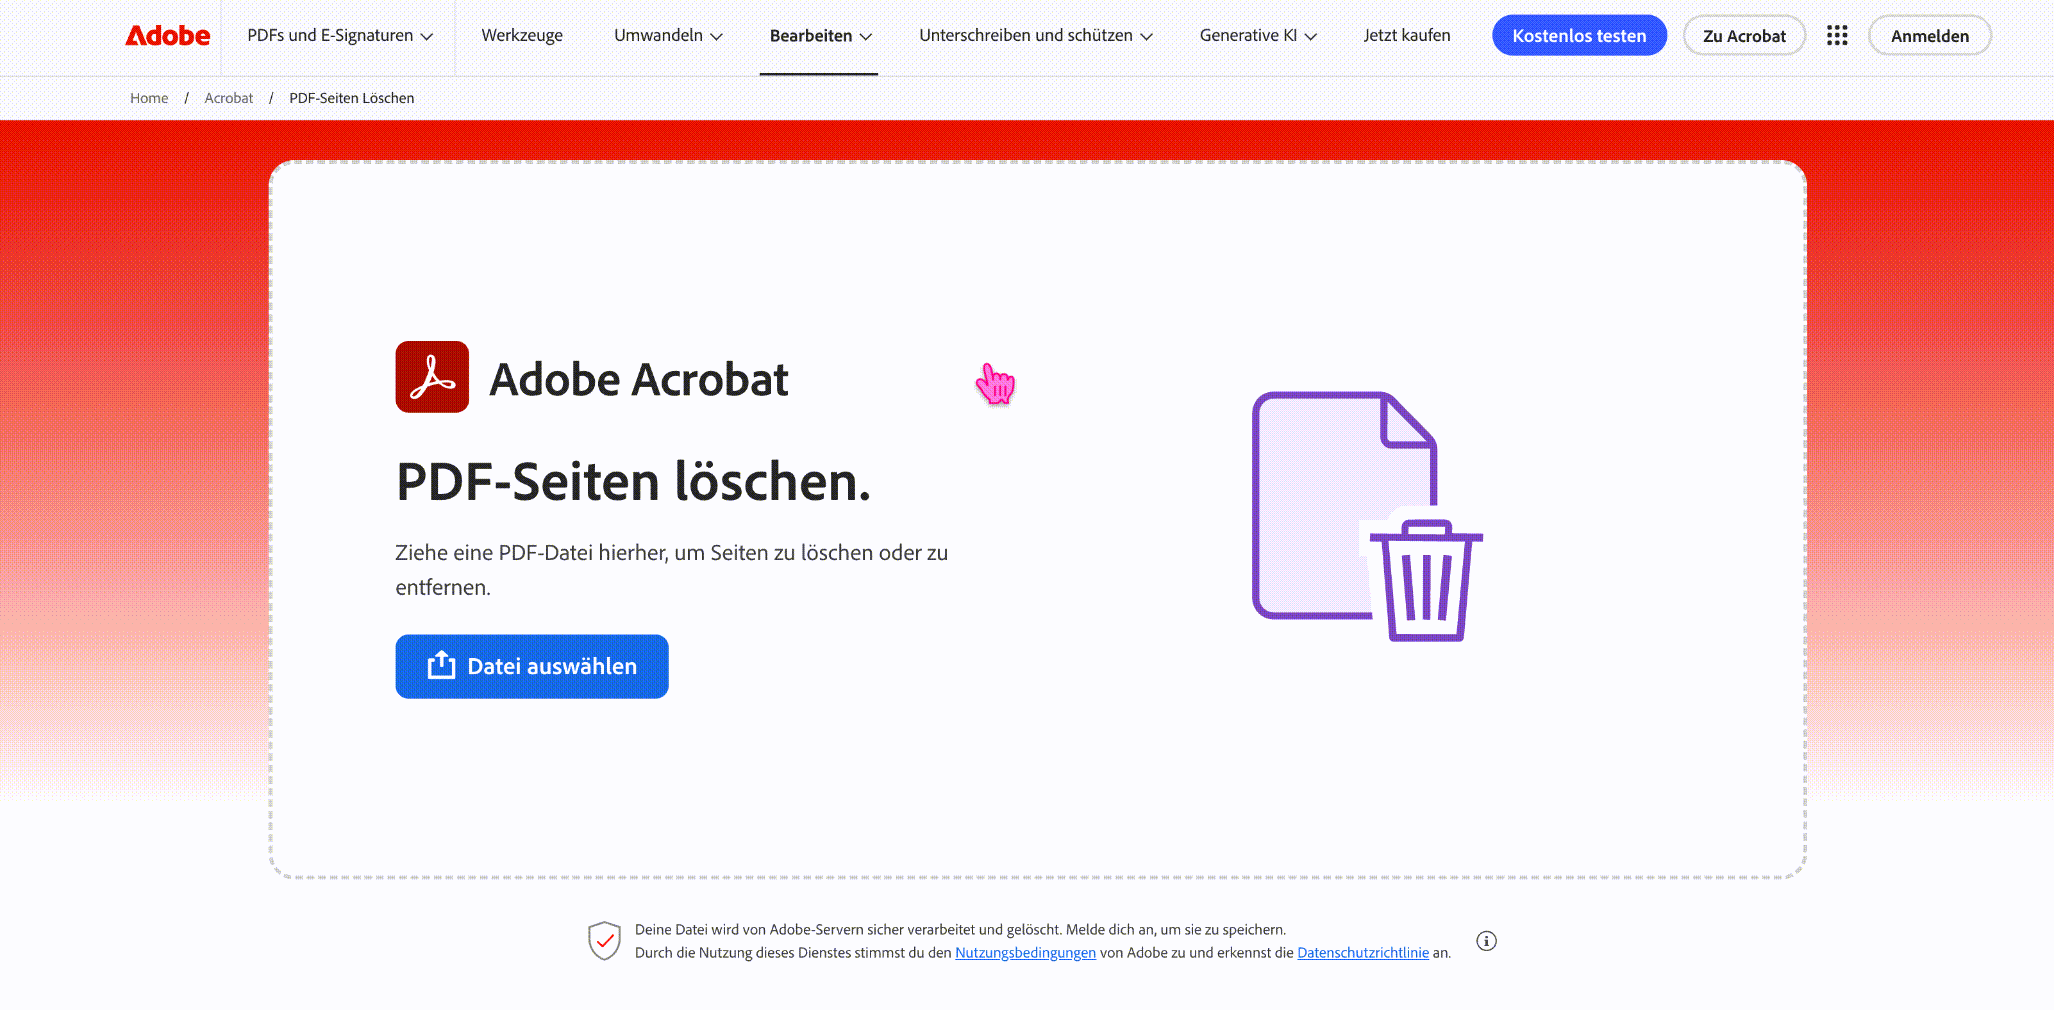Click the Datei auswählen button
This screenshot has height=1010, width=2054.
[532, 666]
